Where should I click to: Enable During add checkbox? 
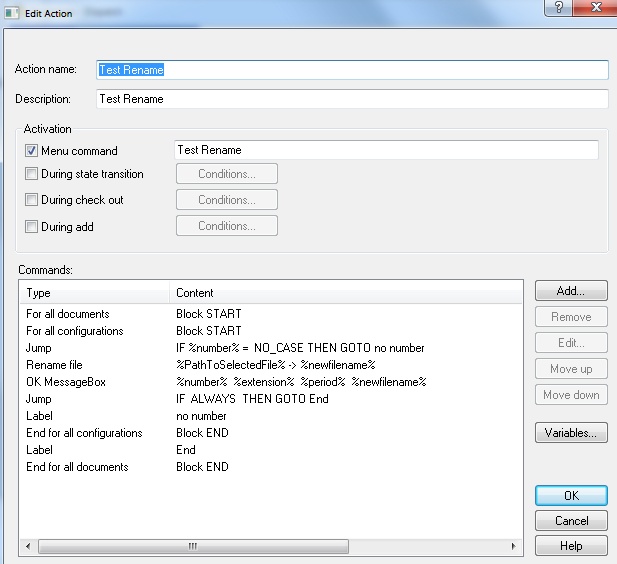pyautogui.click(x=31, y=226)
